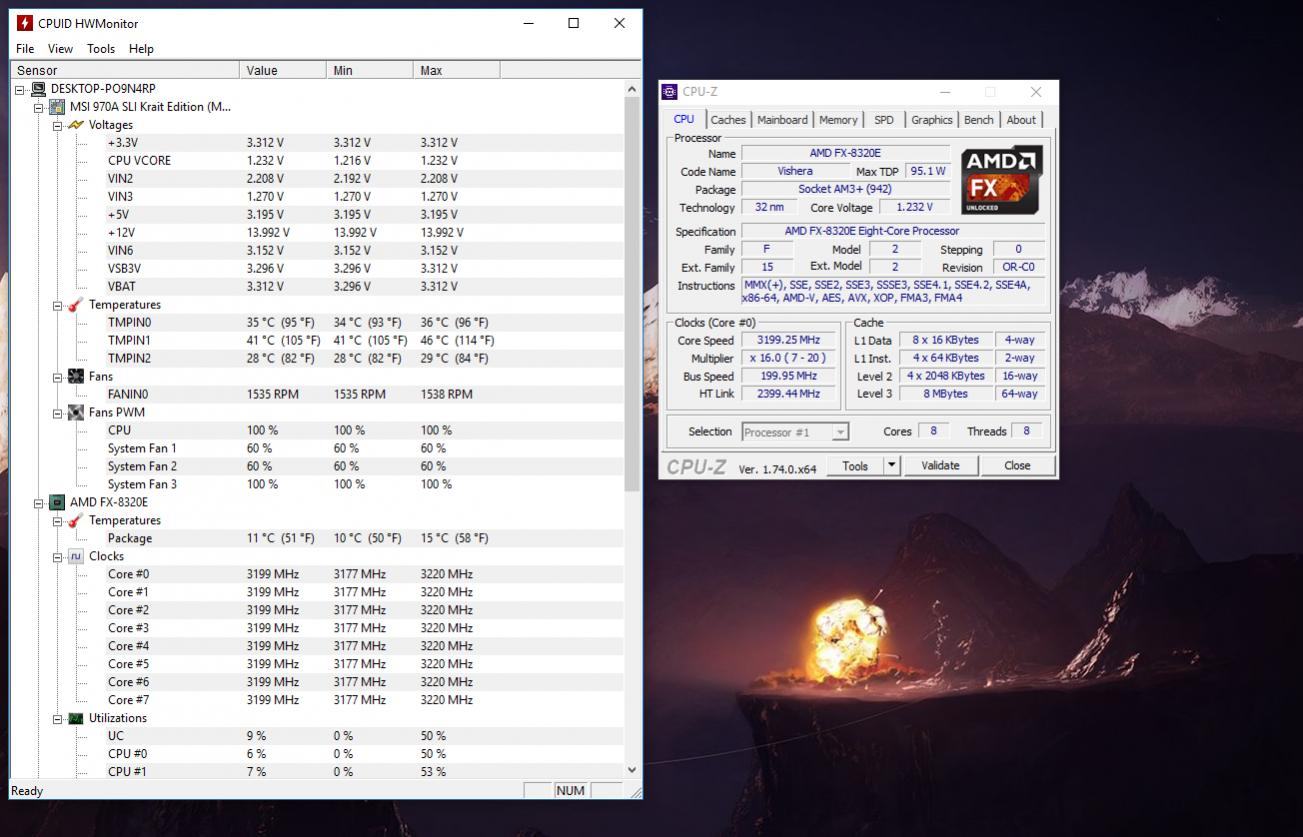Click the Clocks category icon
This screenshot has height=837, width=1303.
click(76, 557)
